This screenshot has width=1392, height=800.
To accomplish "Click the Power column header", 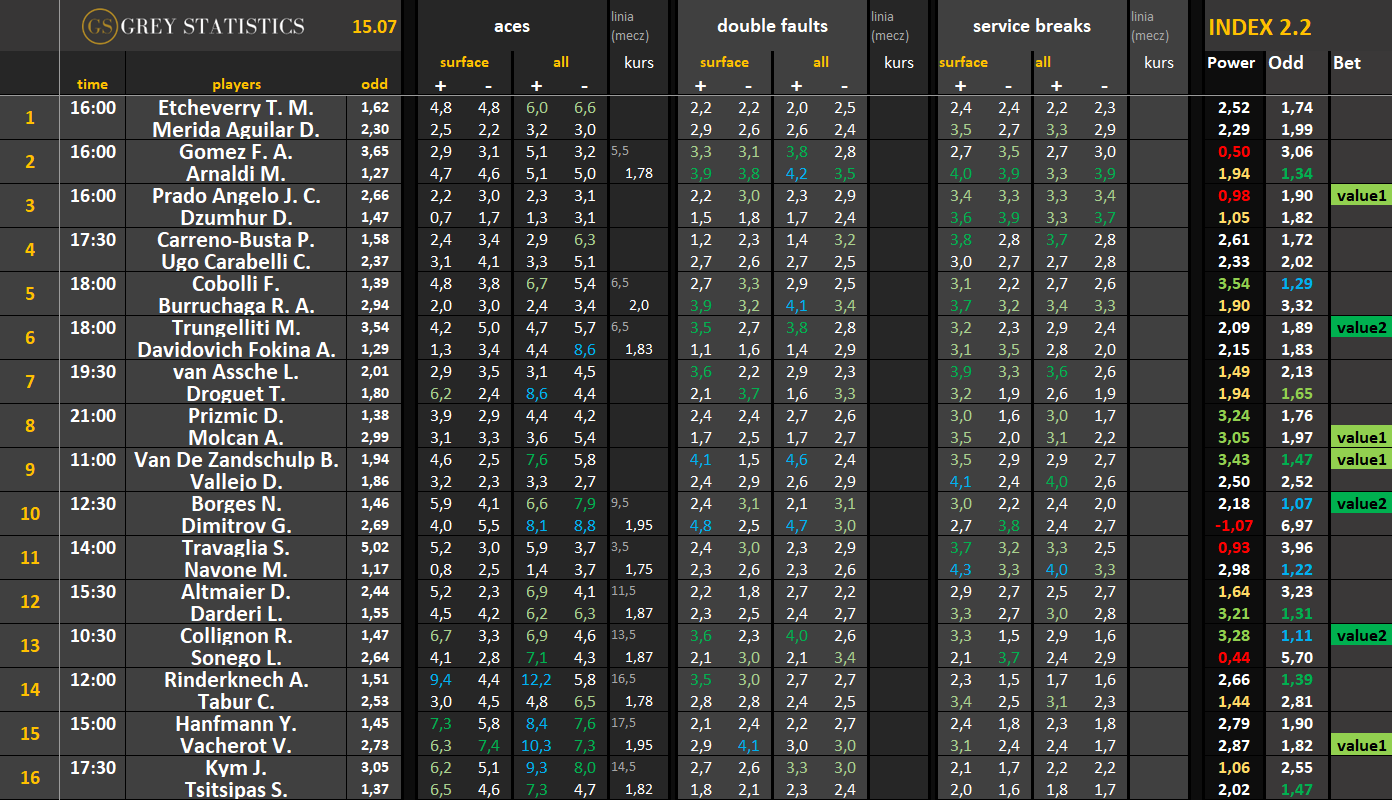I will point(1231,62).
